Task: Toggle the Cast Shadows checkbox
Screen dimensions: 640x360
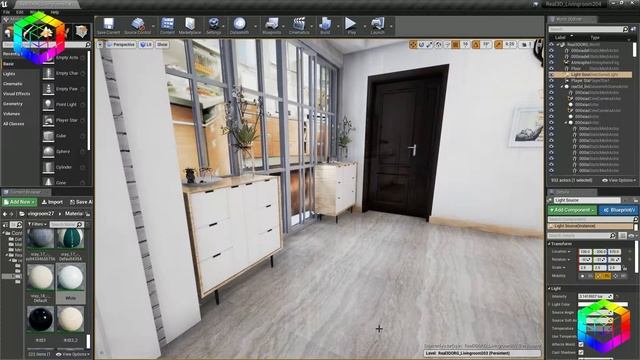Action: [x=581, y=353]
